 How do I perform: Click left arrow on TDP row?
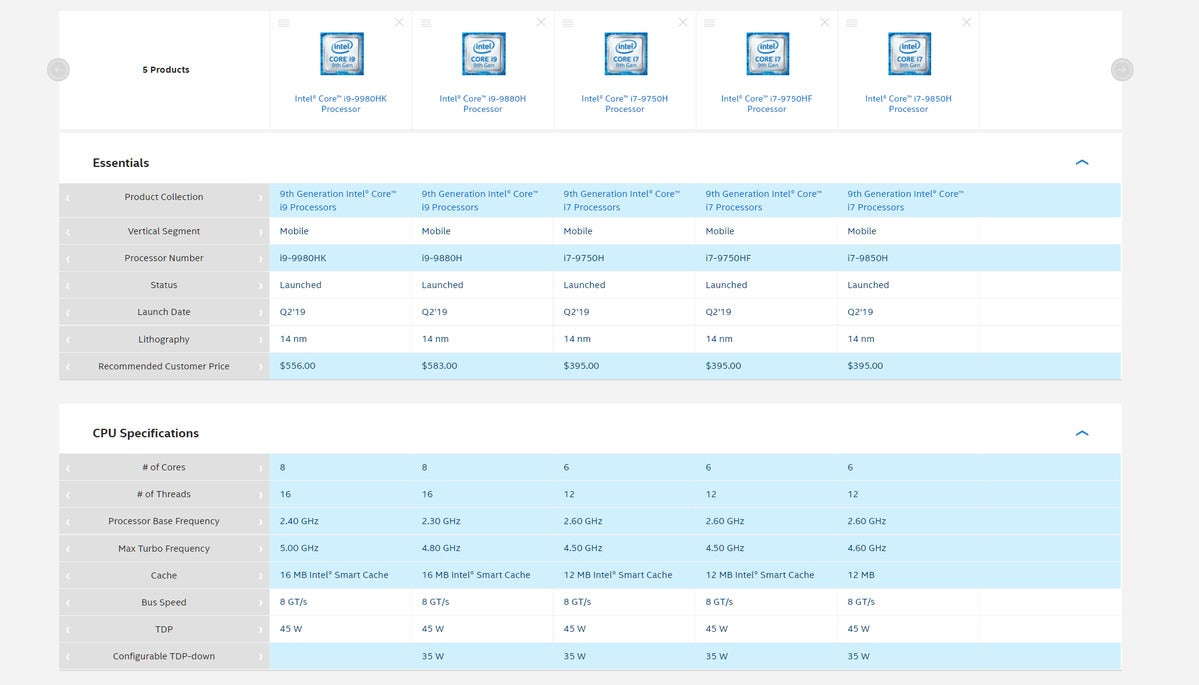pos(67,630)
